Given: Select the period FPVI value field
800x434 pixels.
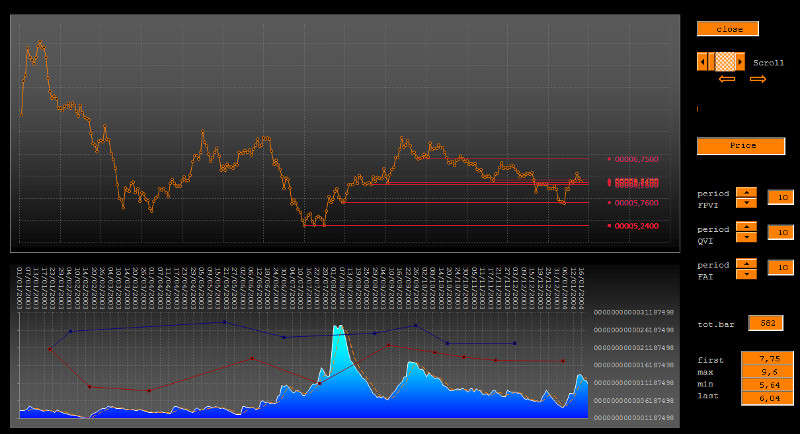Looking at the screenshot, I should [x=780, y=198].
